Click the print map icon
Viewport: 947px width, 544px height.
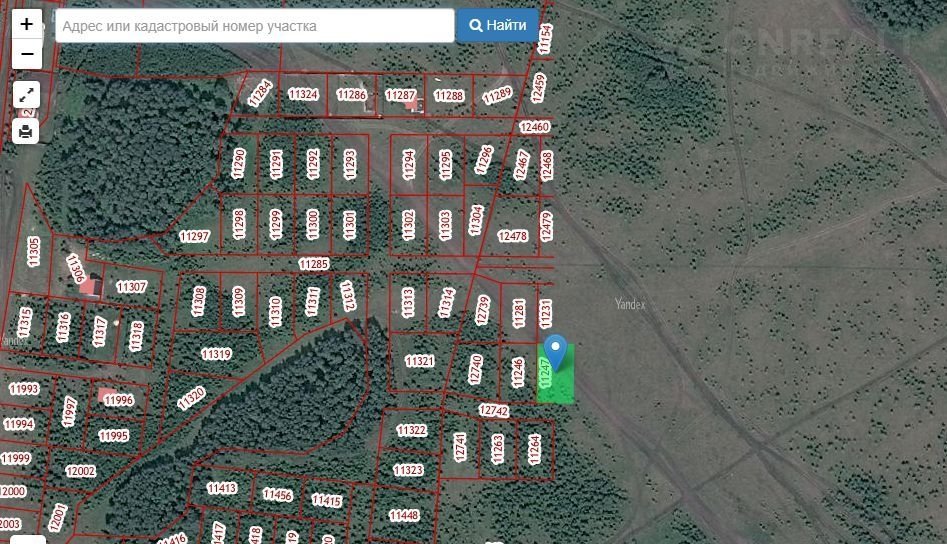point(26,131)
